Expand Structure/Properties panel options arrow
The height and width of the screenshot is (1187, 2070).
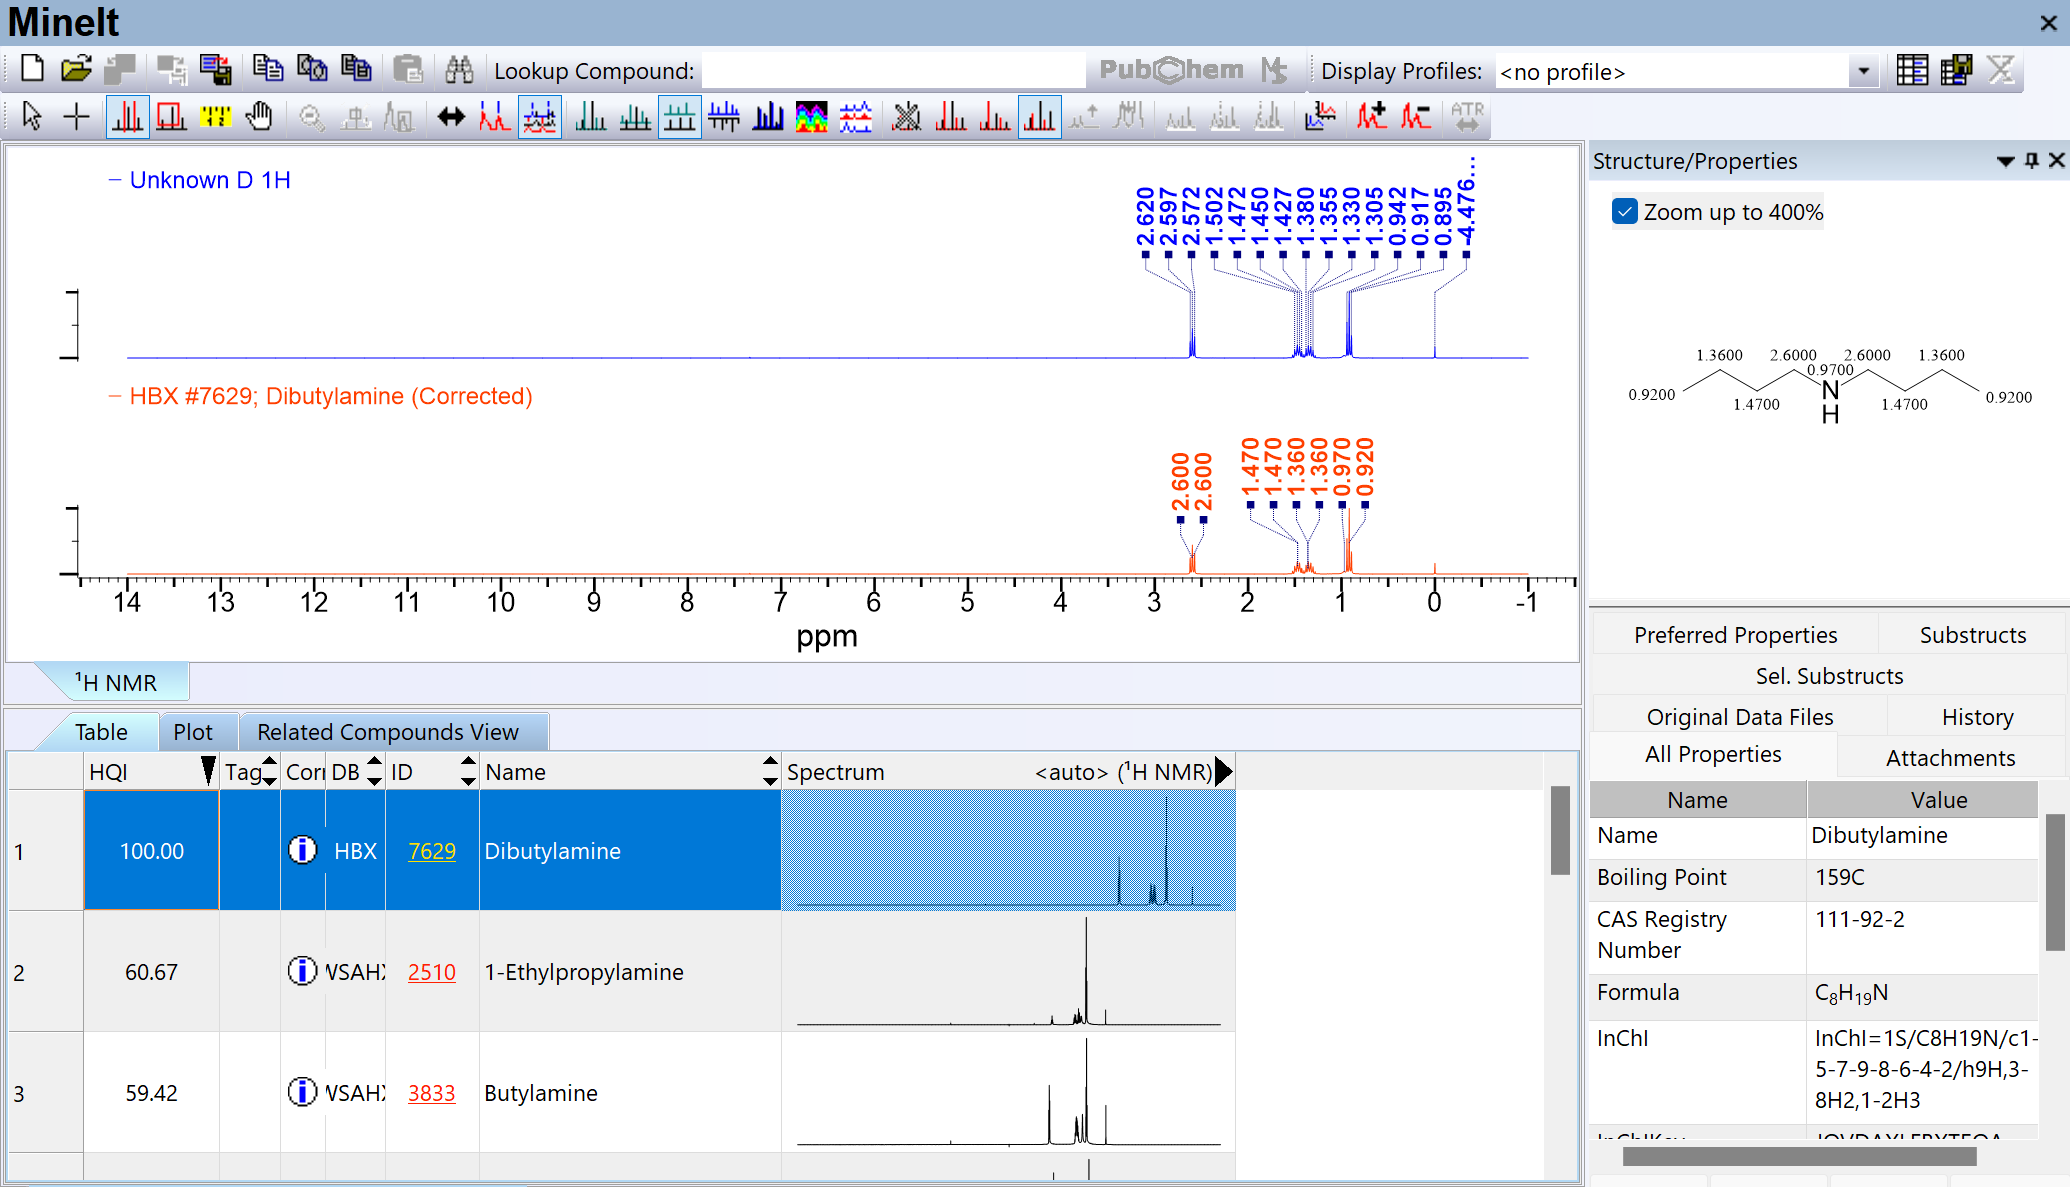click(x=2005, y=161)
